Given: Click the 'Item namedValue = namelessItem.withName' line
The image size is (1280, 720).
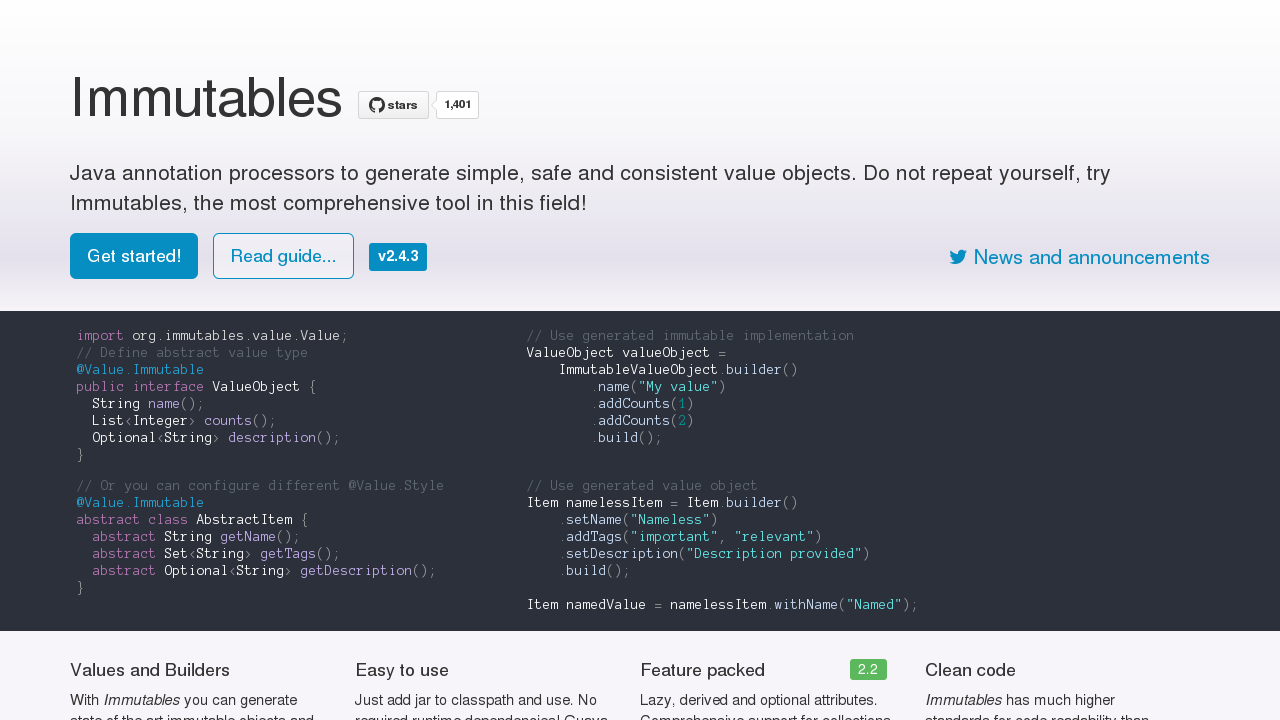Looking at the screenshot, I should [722, 605].
